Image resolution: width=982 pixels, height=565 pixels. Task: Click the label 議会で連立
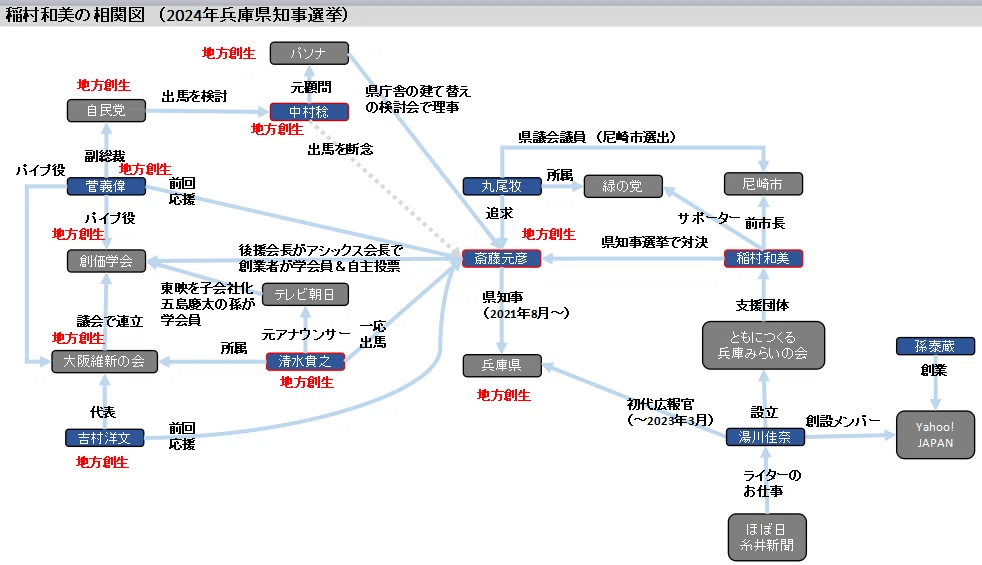click(x=110, y=321)
